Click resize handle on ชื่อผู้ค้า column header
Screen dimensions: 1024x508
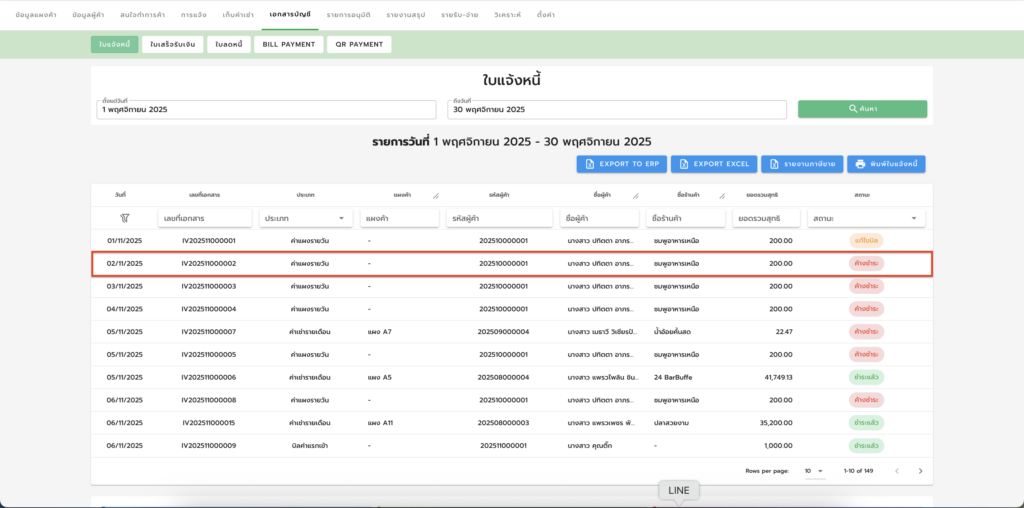[x=634, y=196]
